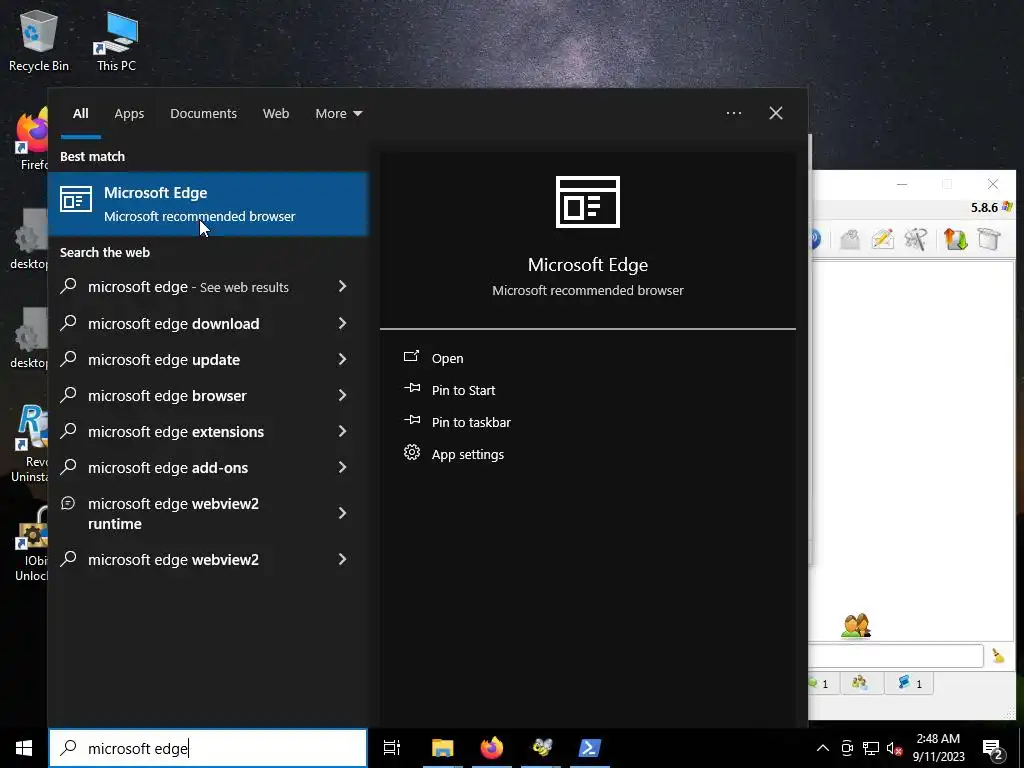Open the bee application on the taskbar
This screenshot has height=768, width=1024.
click(x=541, y=748)
